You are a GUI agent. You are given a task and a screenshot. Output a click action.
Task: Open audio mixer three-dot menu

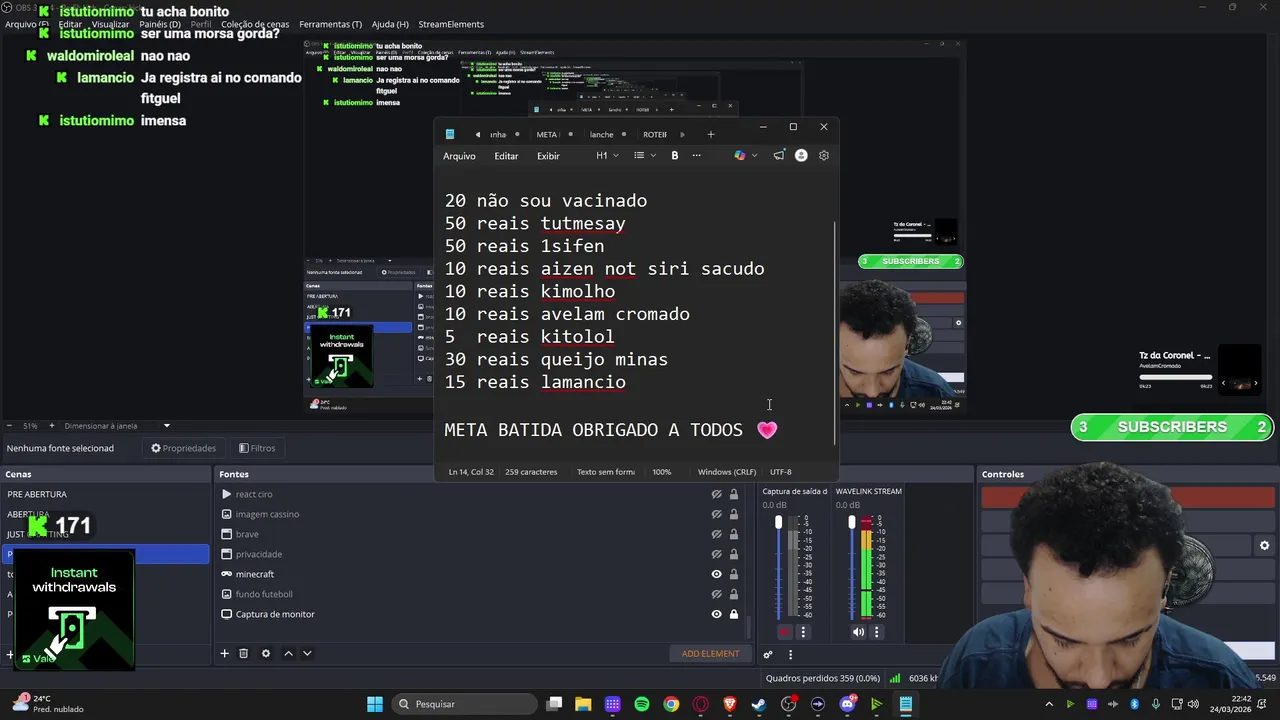coord(790,655)
